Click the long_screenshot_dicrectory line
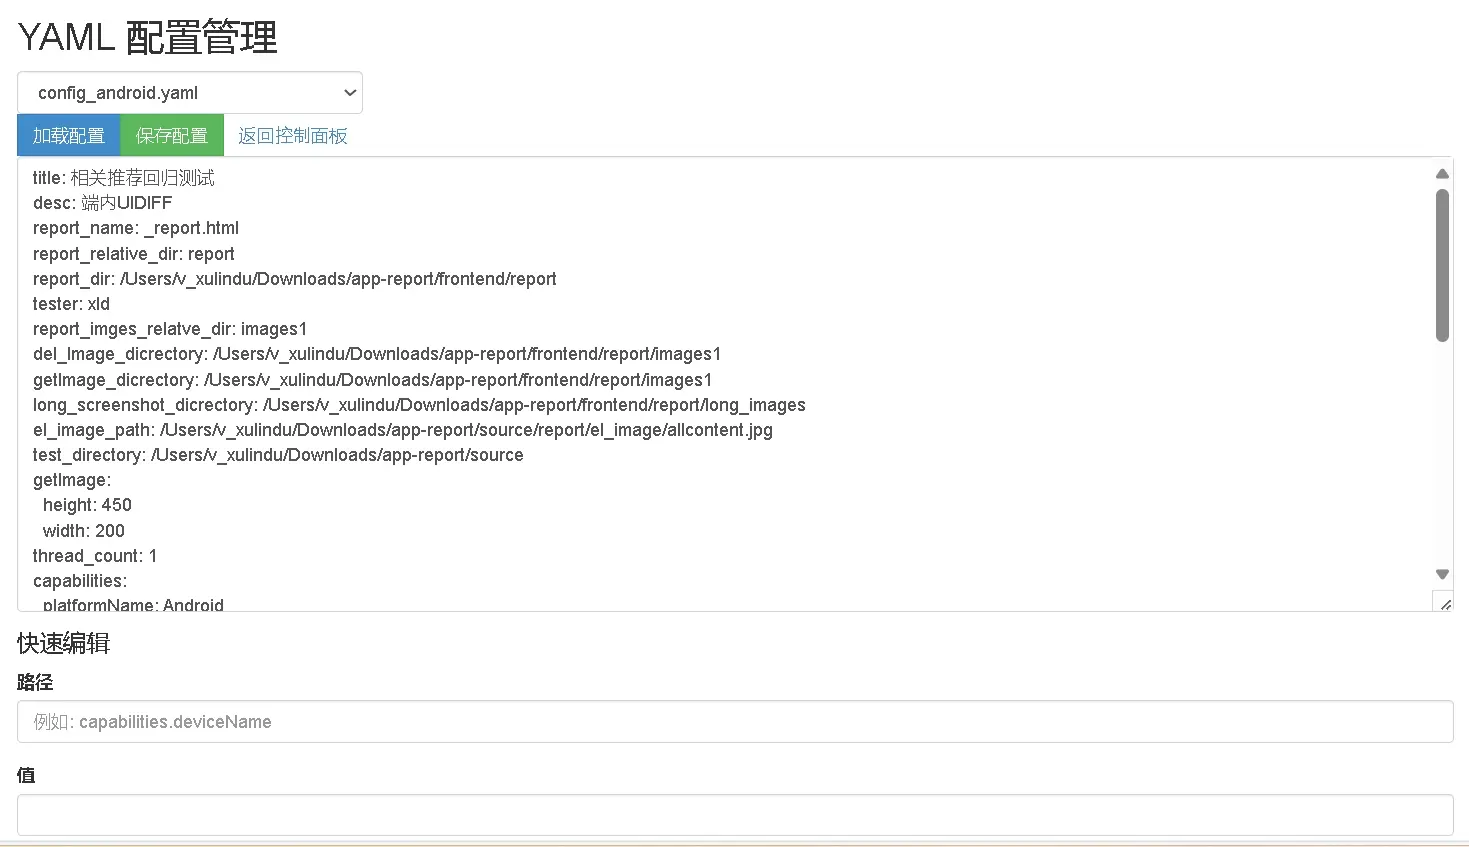Screen dimensions: 1469x847 [x=419, y=405]
